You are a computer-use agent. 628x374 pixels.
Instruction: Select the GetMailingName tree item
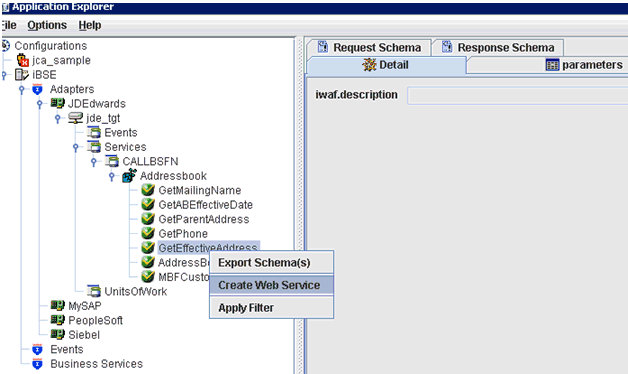[x=200, y=190]
